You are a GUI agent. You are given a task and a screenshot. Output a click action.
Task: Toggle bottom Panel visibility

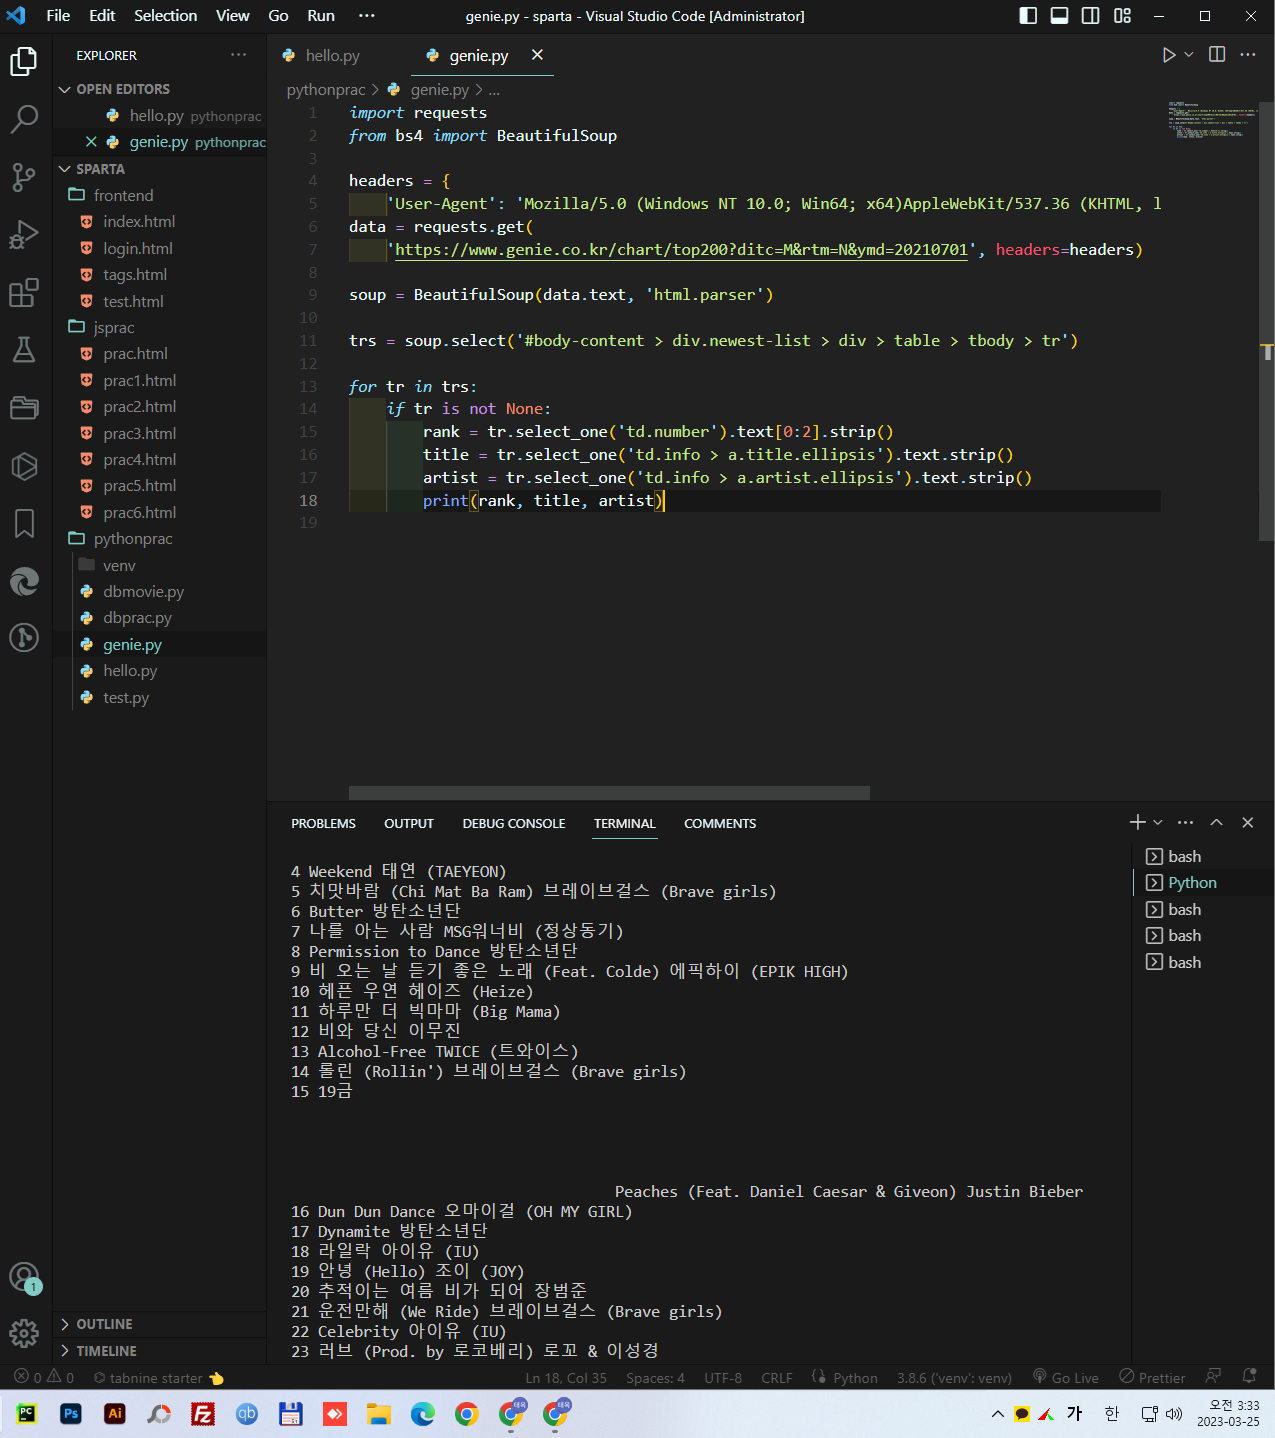(1059, 16)
